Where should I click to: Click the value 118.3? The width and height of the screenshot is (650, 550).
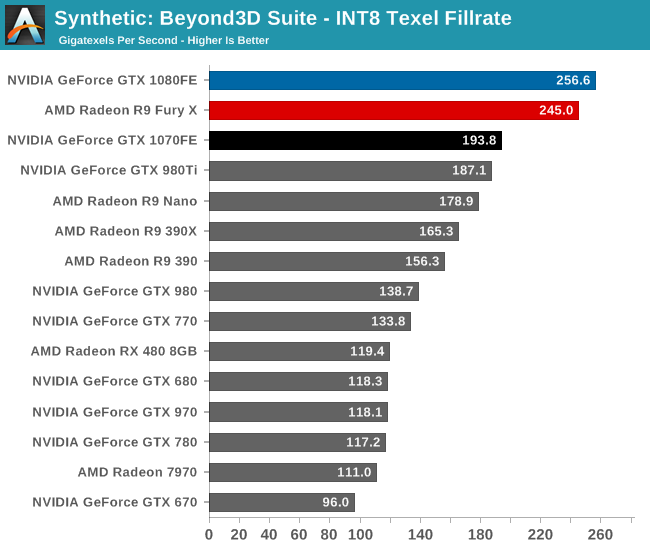(365, 381)
